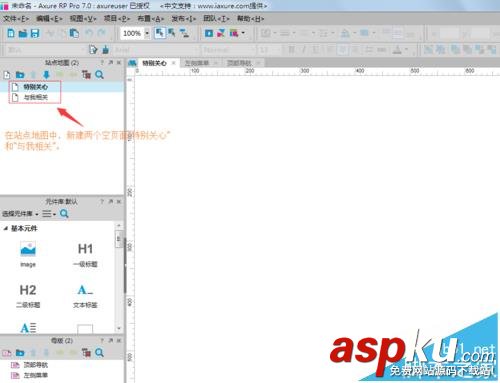Open the 视图 menu

click(x=83, y=19)
